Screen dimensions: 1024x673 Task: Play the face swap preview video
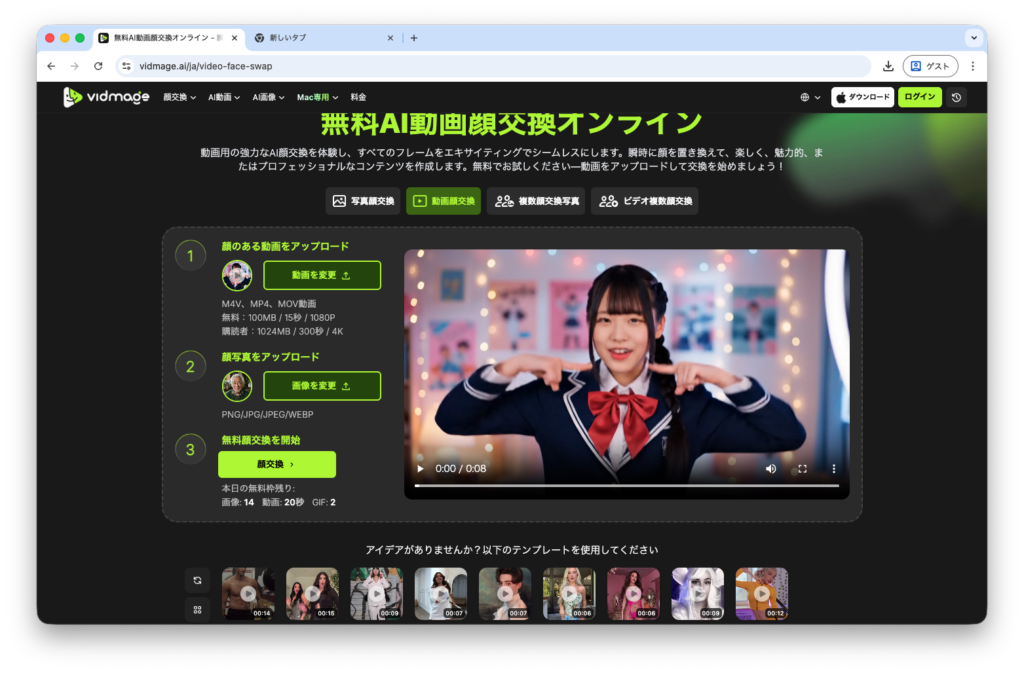(x=420, y=468)
